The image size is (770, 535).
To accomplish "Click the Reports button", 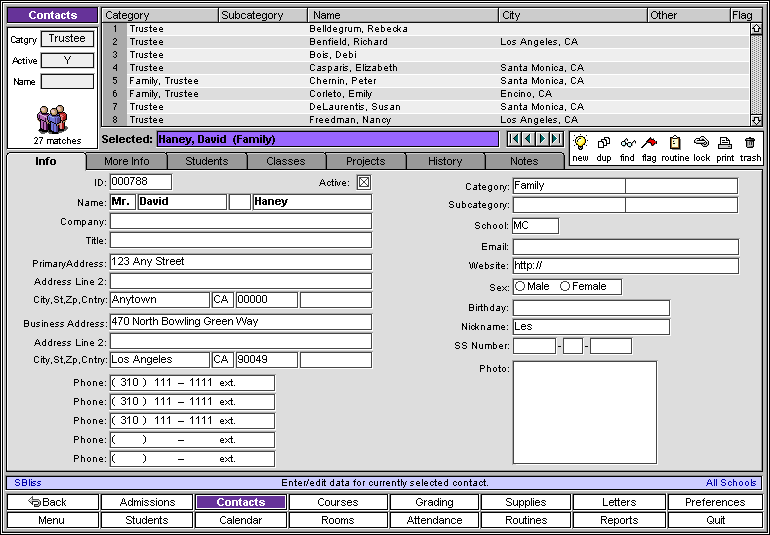I will click(619, 520).
